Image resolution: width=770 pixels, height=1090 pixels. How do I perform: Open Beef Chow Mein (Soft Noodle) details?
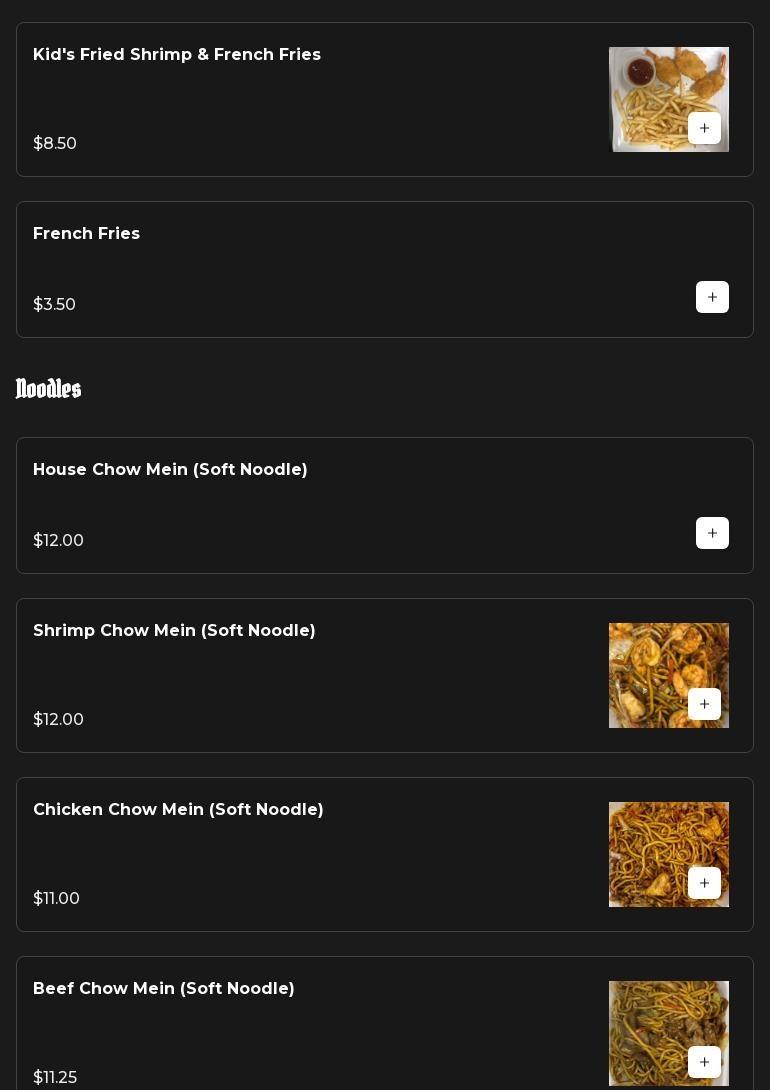[164, 989]
